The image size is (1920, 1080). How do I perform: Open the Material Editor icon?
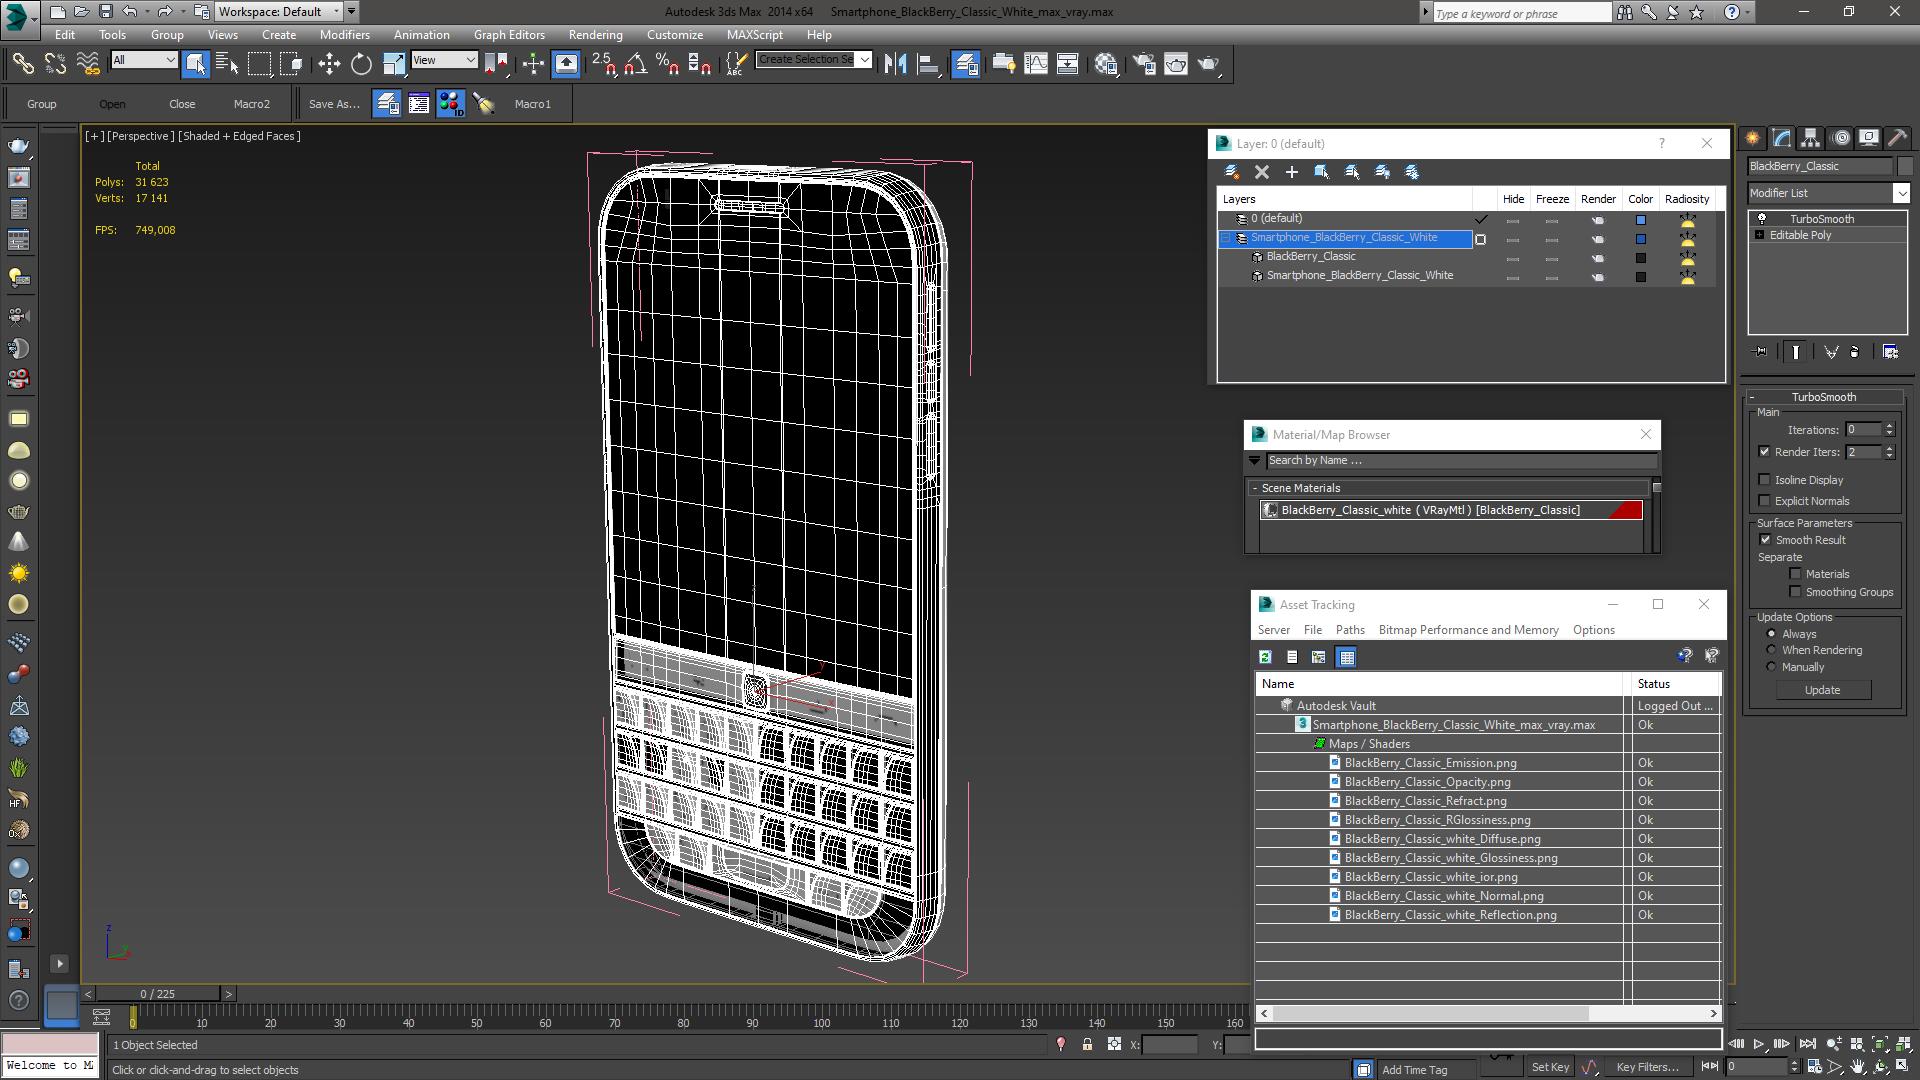[1105, 64]
